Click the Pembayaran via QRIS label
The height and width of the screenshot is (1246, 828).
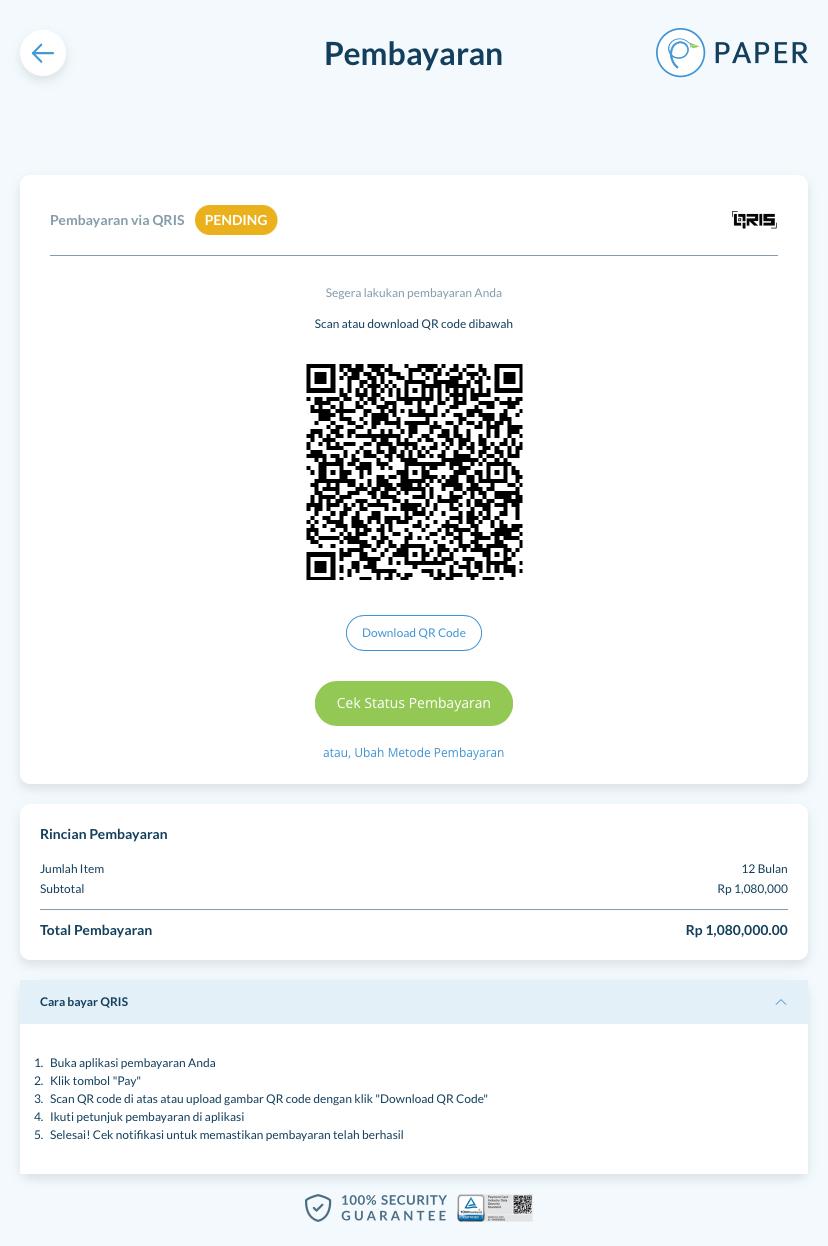pos(117,220)
